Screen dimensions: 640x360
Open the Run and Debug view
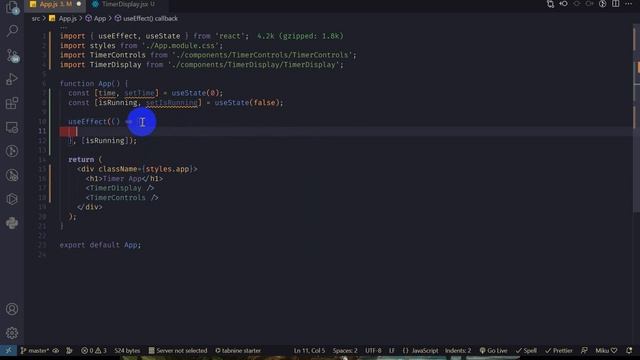click(x=12, y=79)
